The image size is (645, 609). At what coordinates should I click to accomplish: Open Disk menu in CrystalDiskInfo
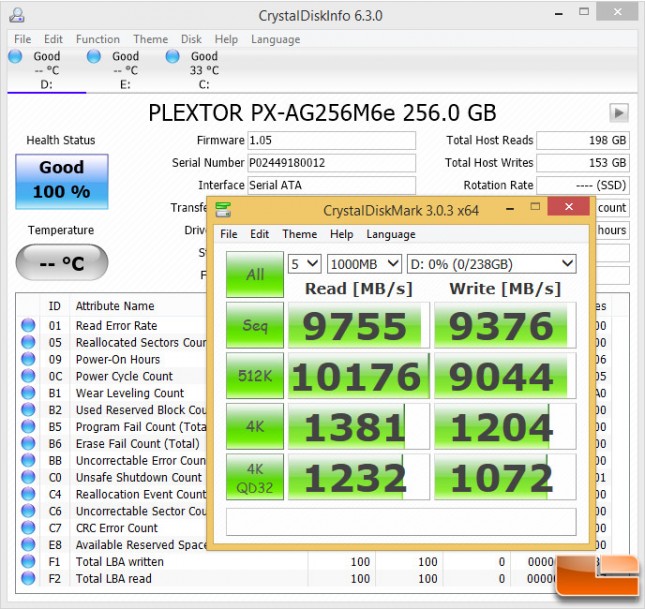[x=191, y=39]
